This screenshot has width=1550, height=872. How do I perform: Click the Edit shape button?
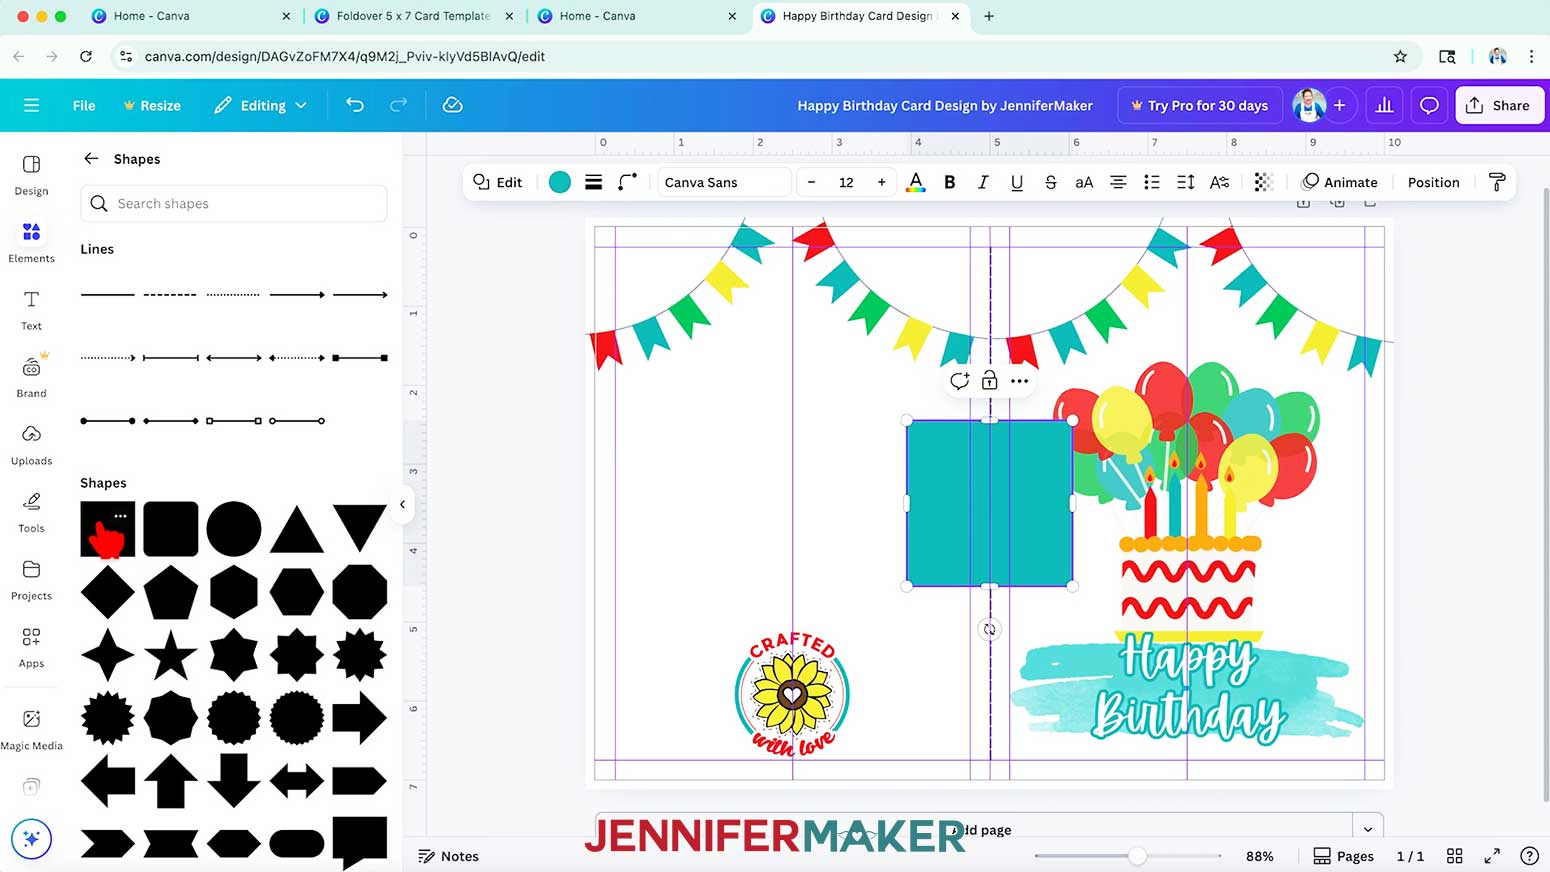coord(497,182)
